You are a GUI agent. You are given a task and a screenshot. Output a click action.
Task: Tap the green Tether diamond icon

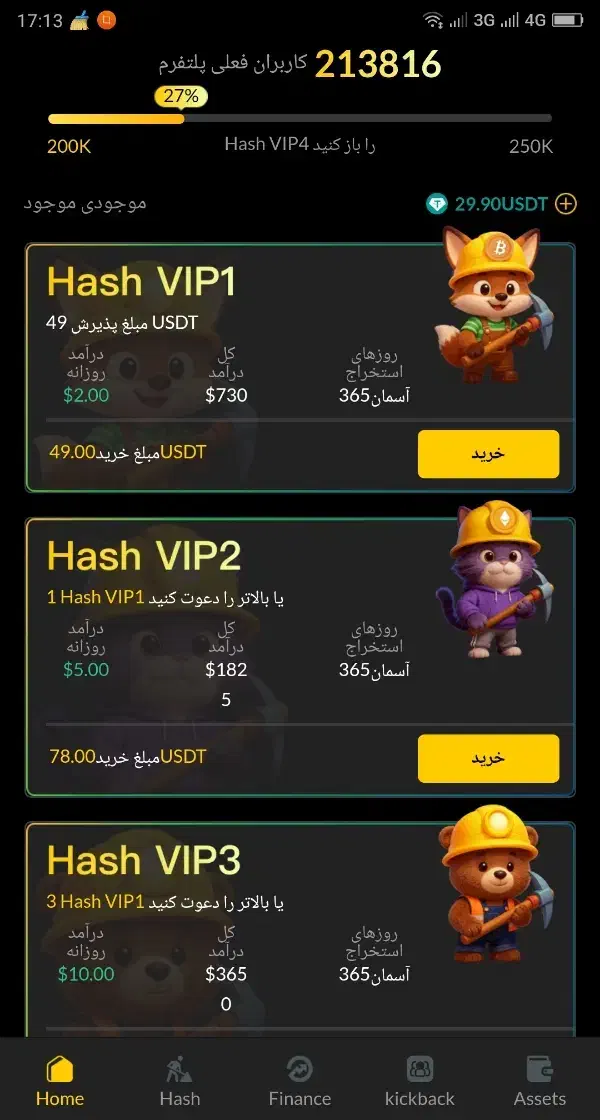pyautogui.click(x=436, y=204)
